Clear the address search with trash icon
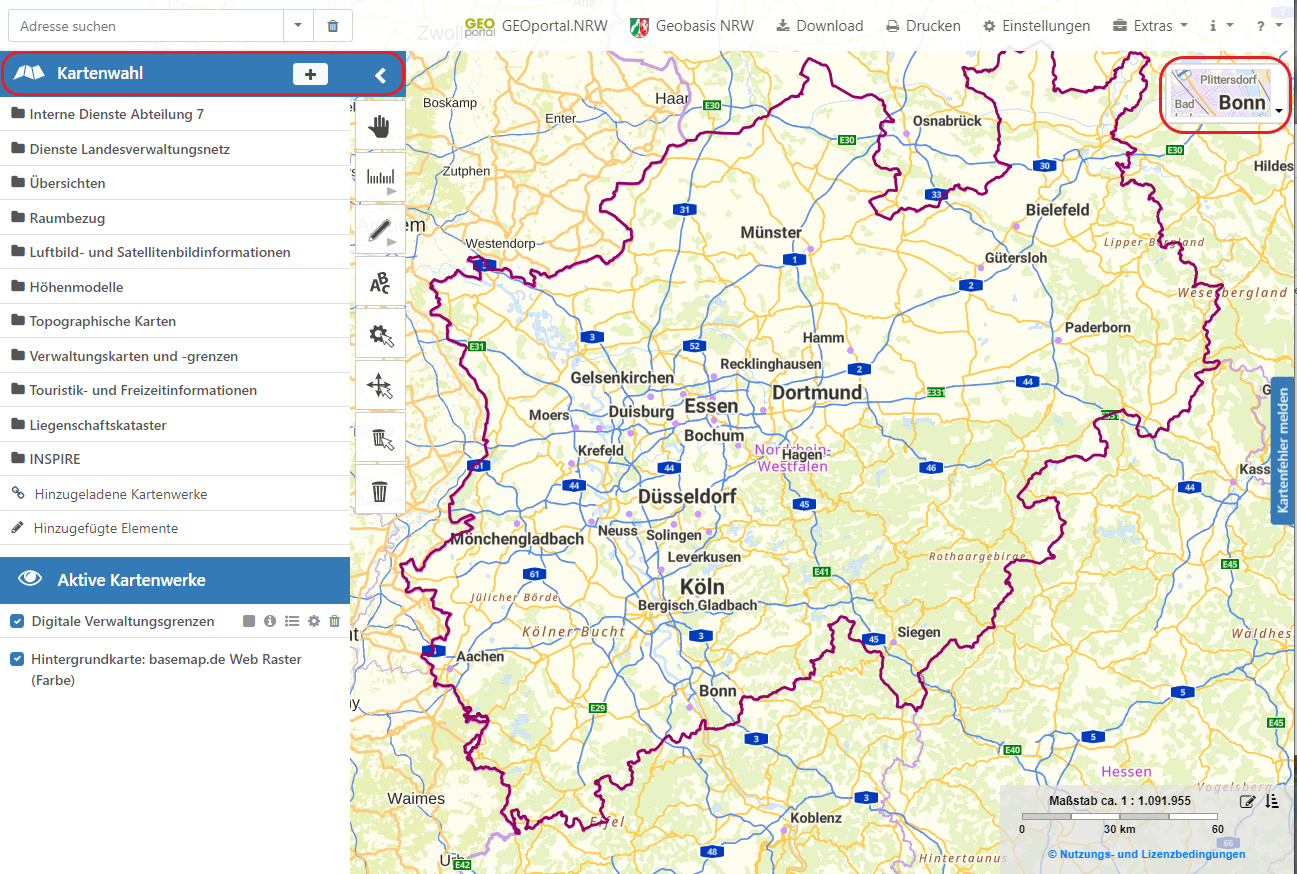 coord(333,26)
